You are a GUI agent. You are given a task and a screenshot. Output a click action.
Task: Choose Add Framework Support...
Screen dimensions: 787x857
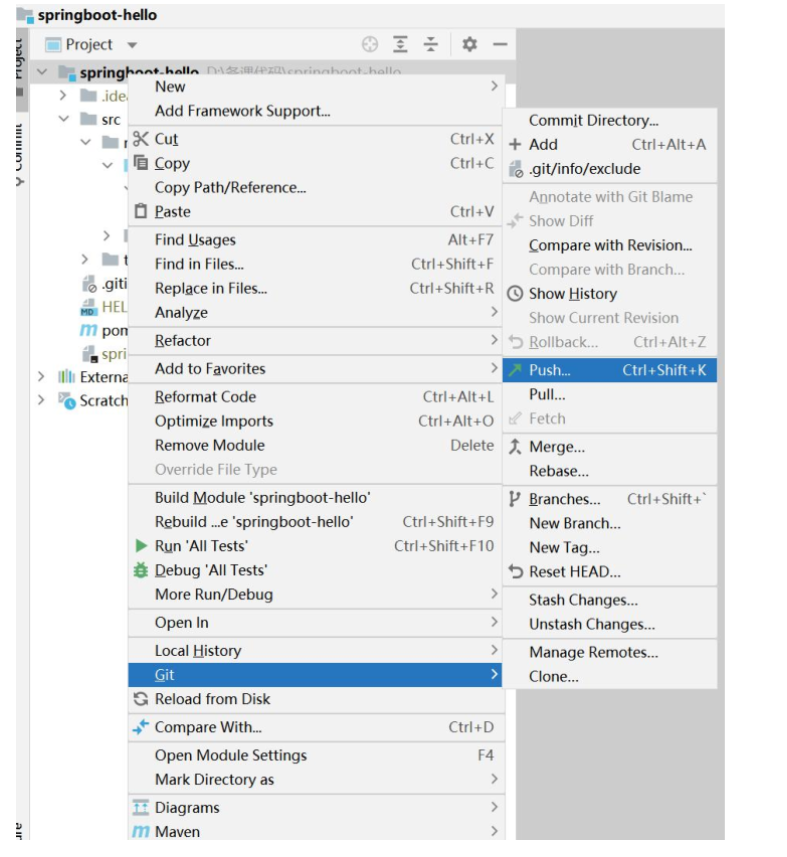pos(315,110)
